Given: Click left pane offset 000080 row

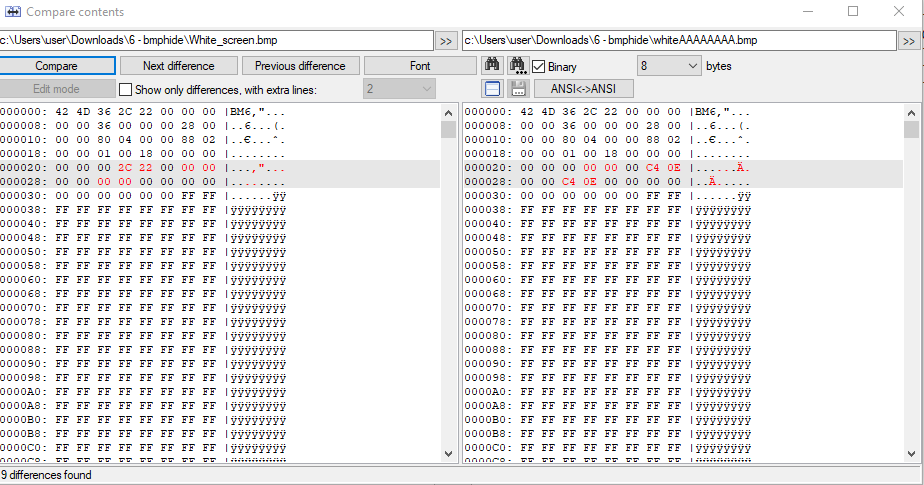Looking at the screenshot, I should pyautogui.click(x=220, y=336).
